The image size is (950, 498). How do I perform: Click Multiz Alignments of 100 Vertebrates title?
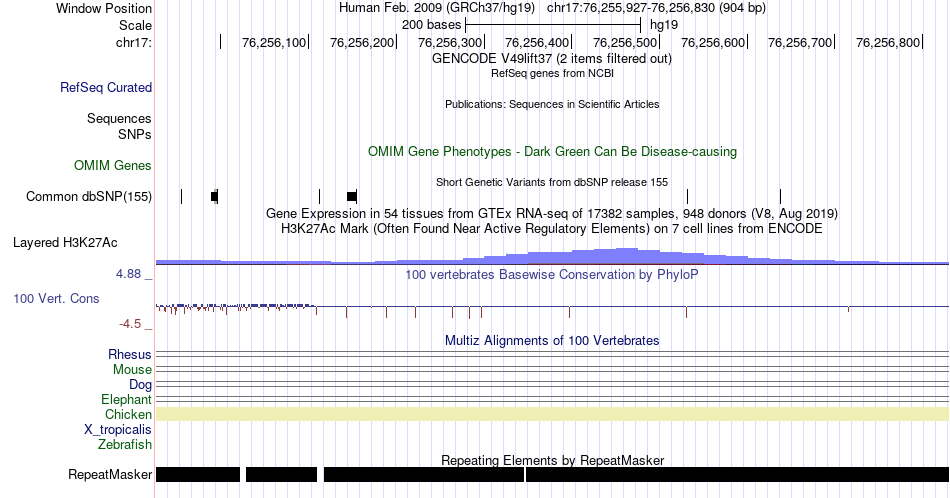[x=552, y=340]
